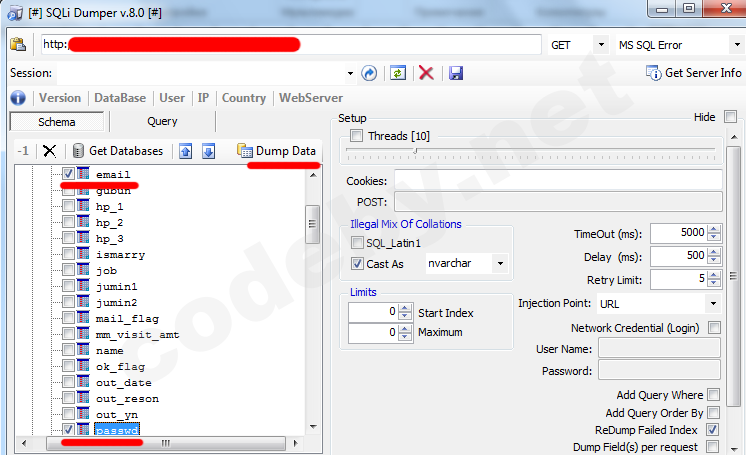The height and width of the screenshot is (455, 746).
Task: Click the column icon next to out_date
Action: [x=83, y=382]
